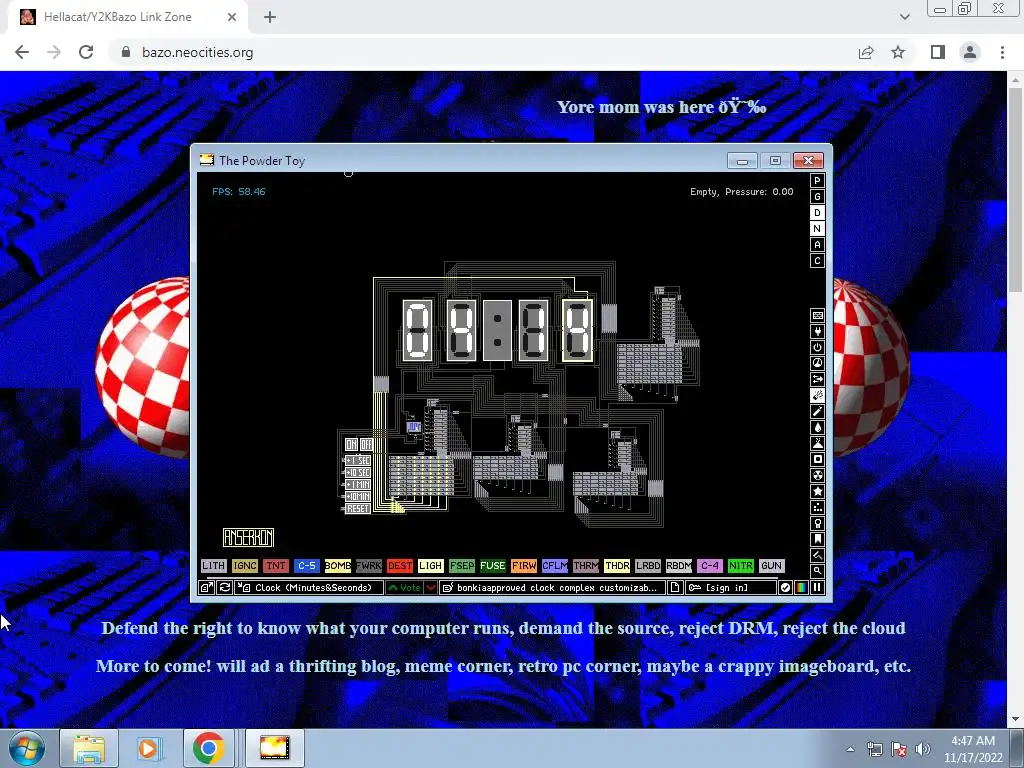Open the Windows Start menu
This screenshot has height=768, width=1024.
point(26,748)
